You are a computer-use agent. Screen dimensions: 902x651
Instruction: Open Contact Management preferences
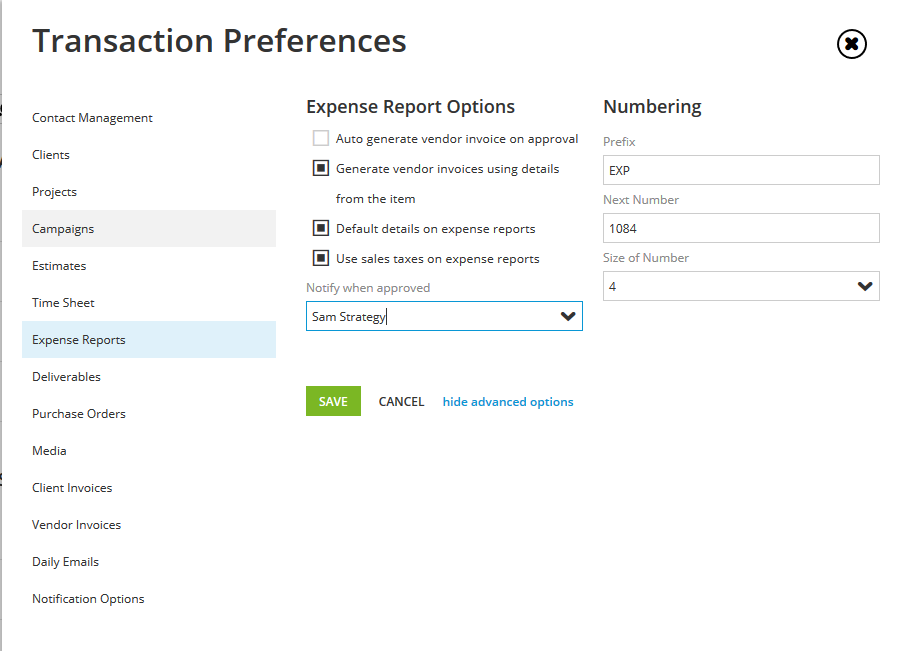149,118
